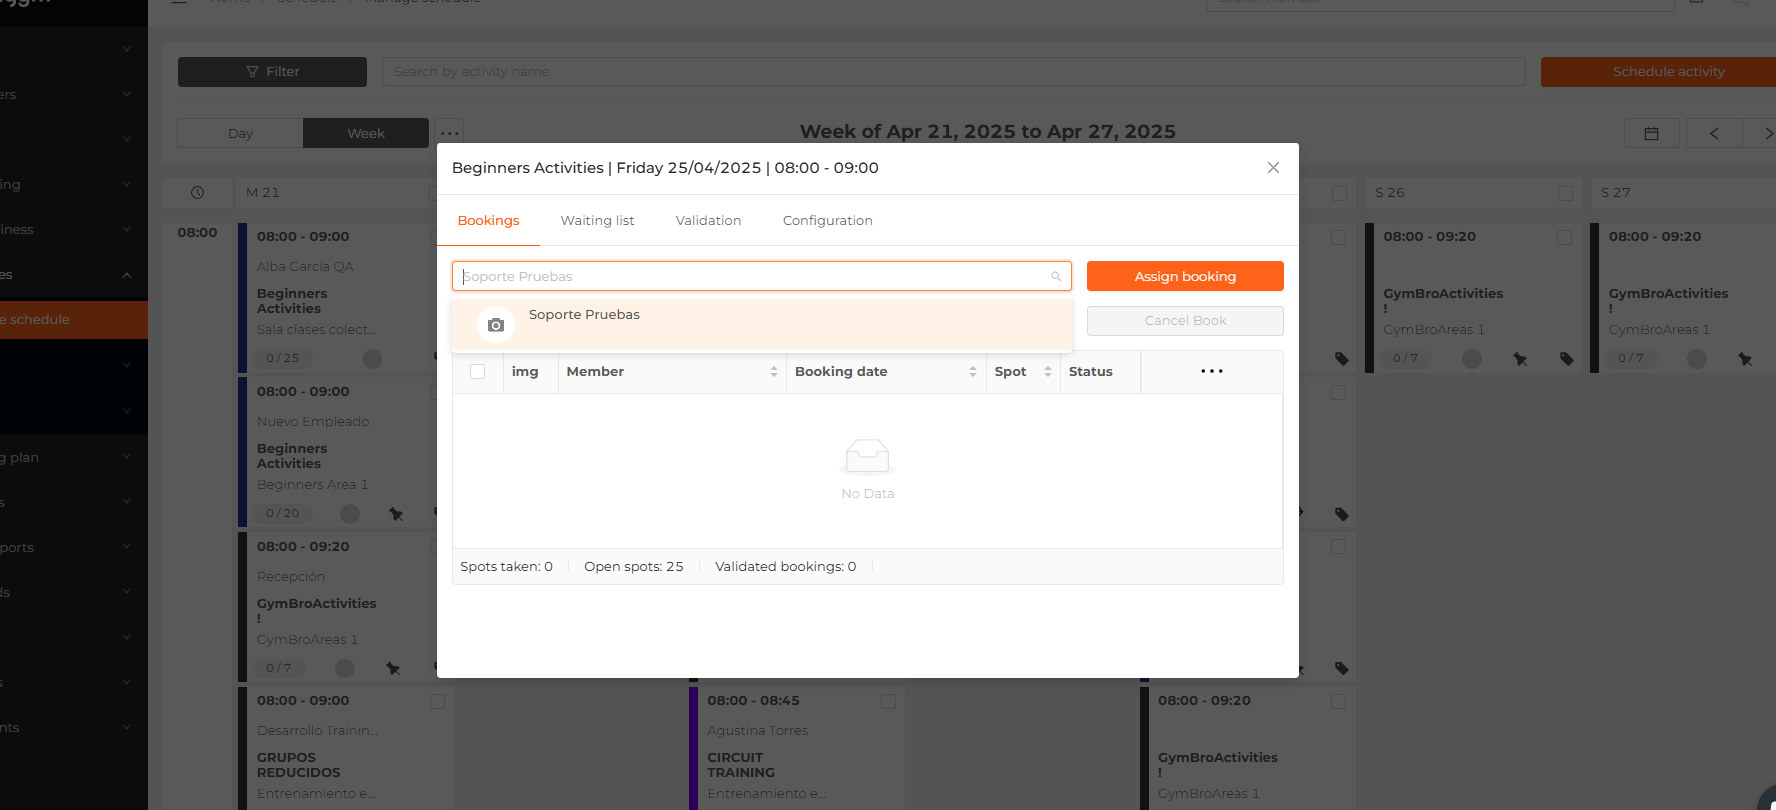
Task: Expand the sidebar section ending in 'ports'
Action: point(126,548)
